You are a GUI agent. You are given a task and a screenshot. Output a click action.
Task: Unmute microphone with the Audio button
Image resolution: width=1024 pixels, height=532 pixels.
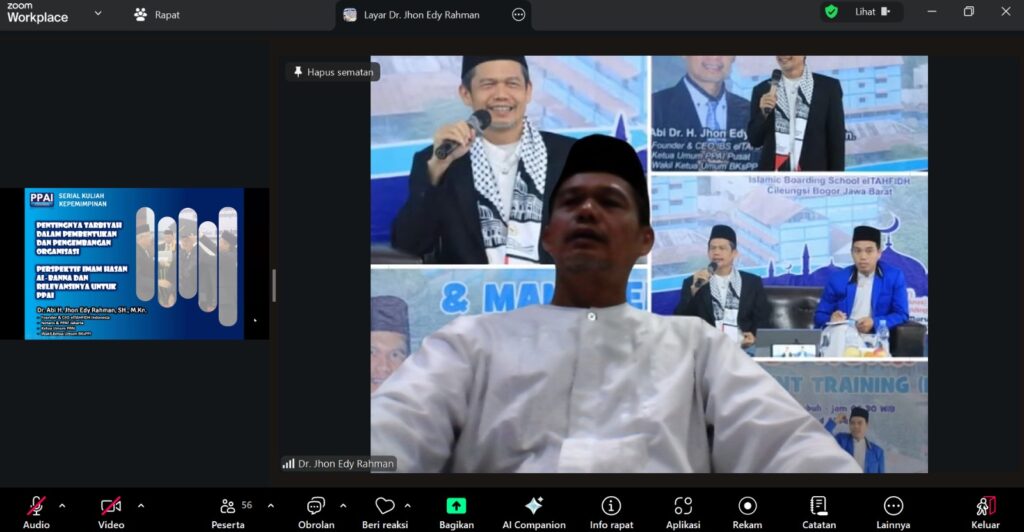click(36, 512)
